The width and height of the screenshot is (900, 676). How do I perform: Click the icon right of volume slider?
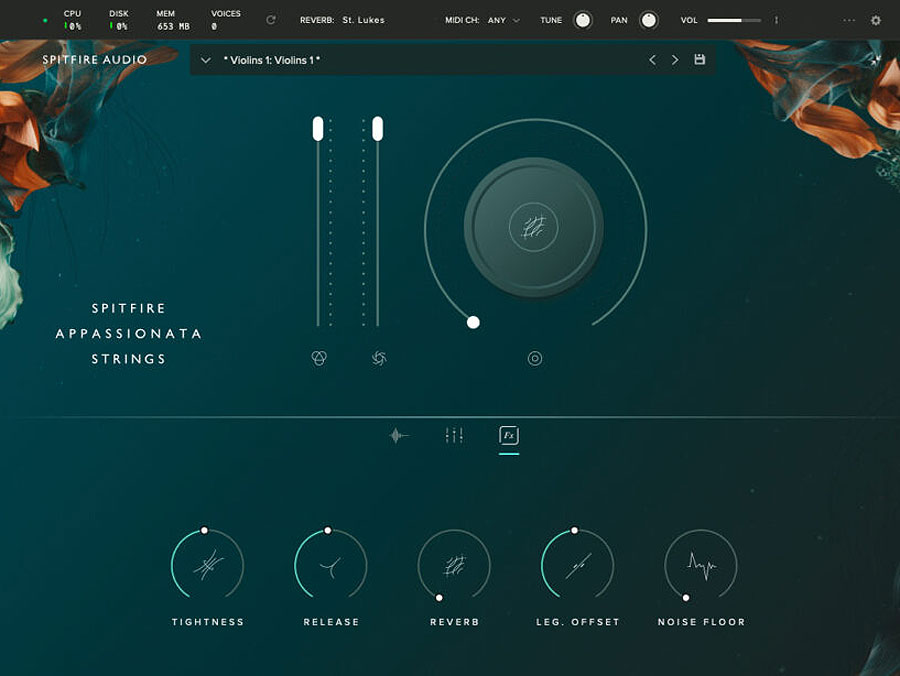776,20
